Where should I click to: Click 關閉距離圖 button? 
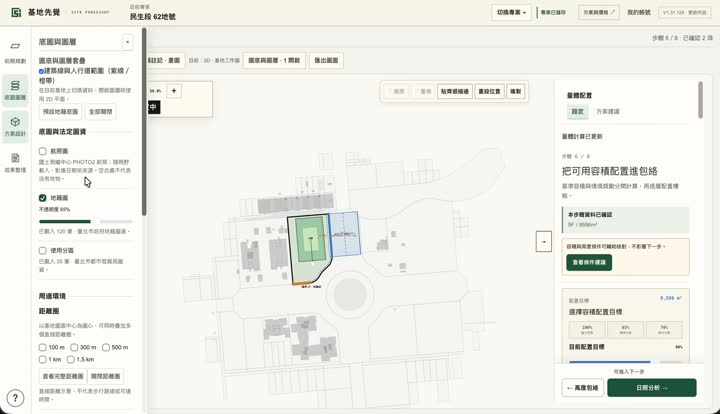point(105,376)
